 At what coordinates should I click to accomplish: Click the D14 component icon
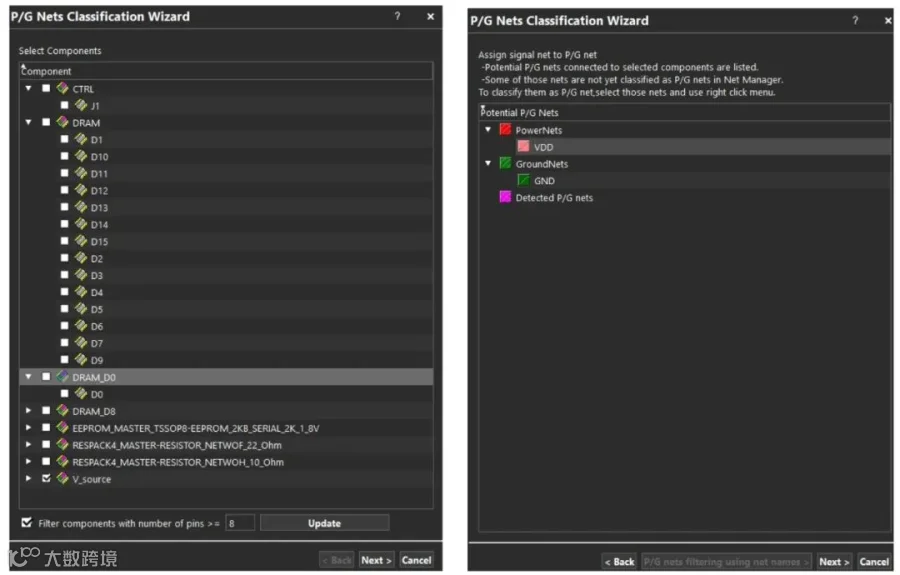pos(81,224)
